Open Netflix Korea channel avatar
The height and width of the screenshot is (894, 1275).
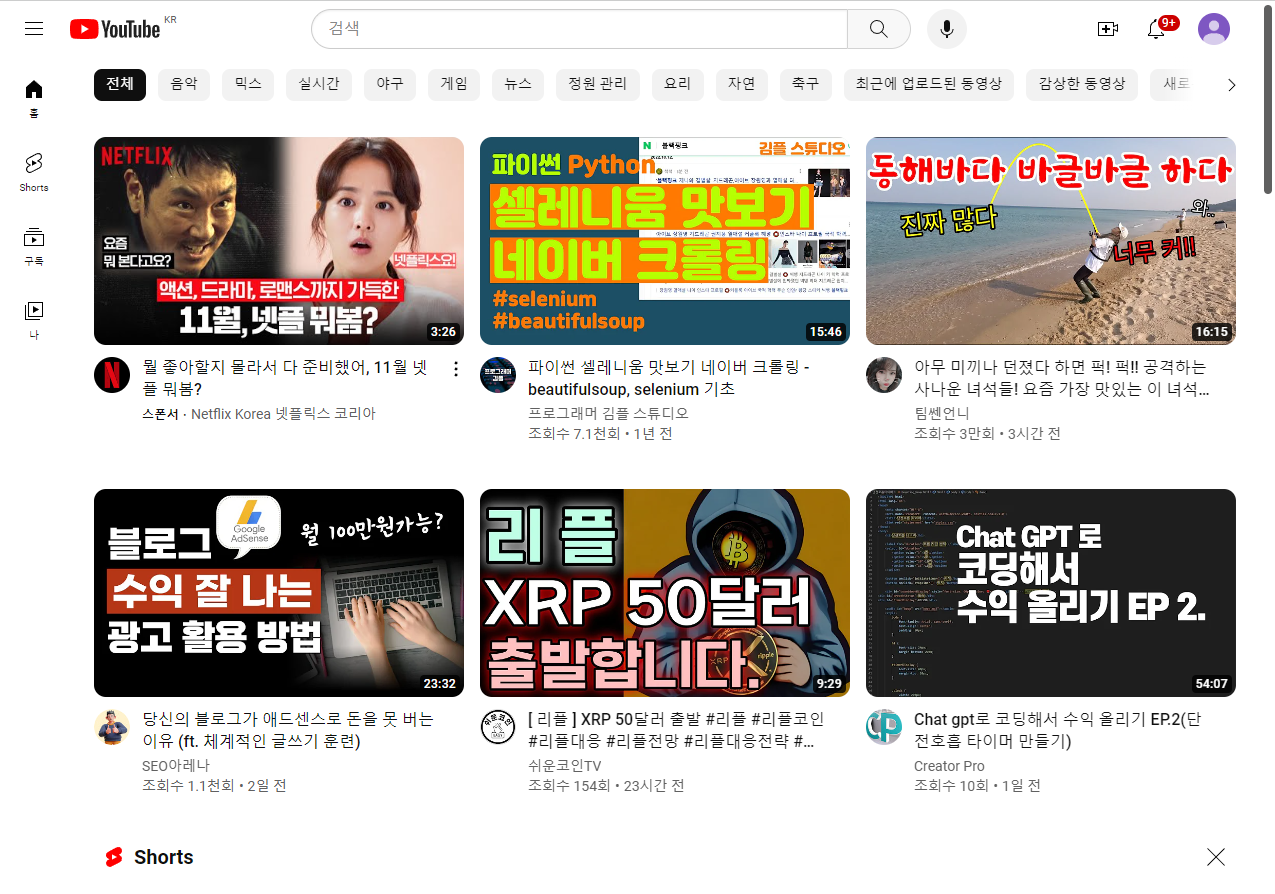point(112,375)
